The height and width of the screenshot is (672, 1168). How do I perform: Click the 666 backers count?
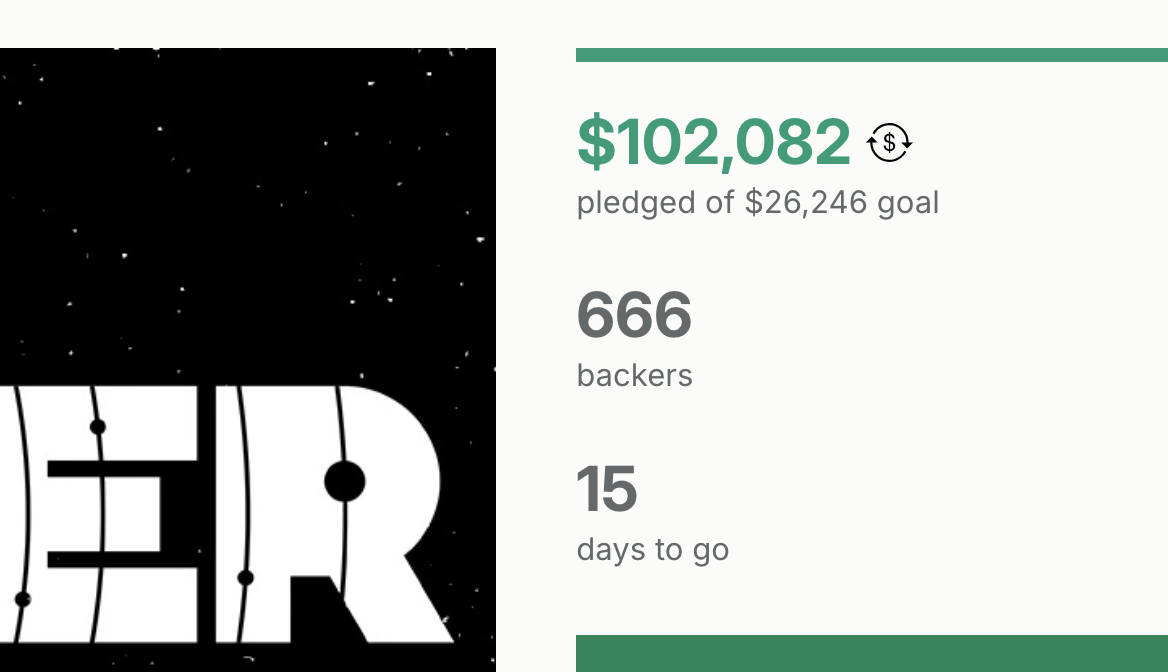coord(634,315)
